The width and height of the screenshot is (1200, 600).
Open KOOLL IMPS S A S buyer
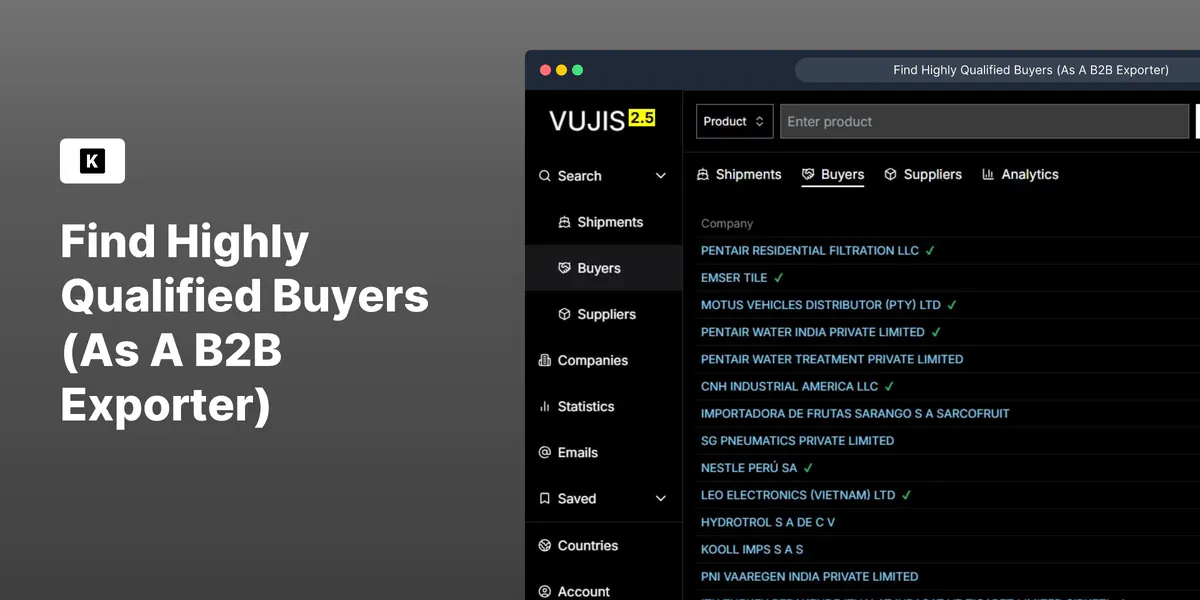[752, 549]
